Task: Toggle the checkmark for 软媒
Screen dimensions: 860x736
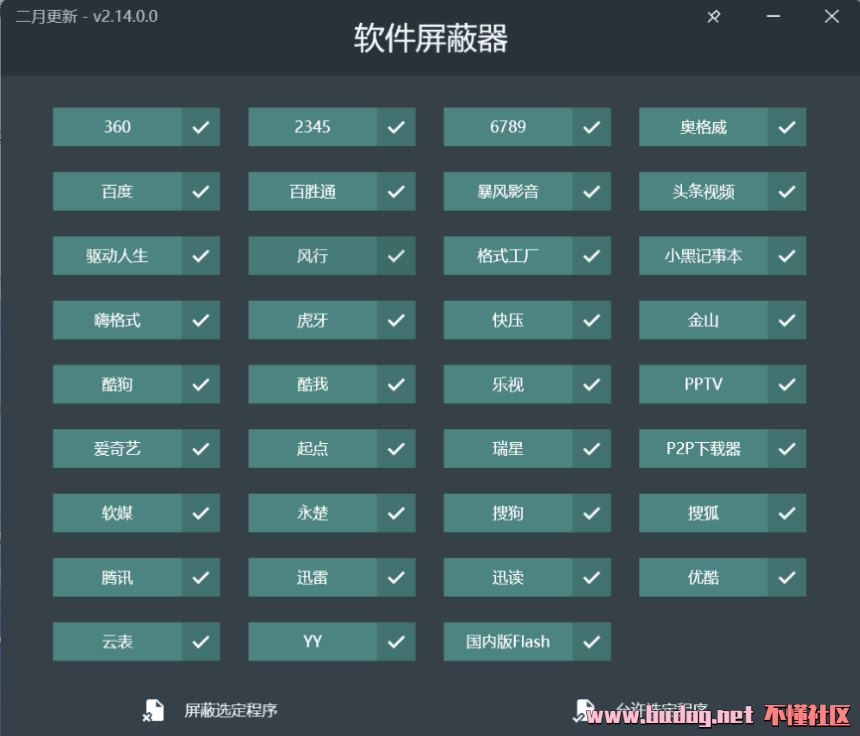Action: point(201,513)
